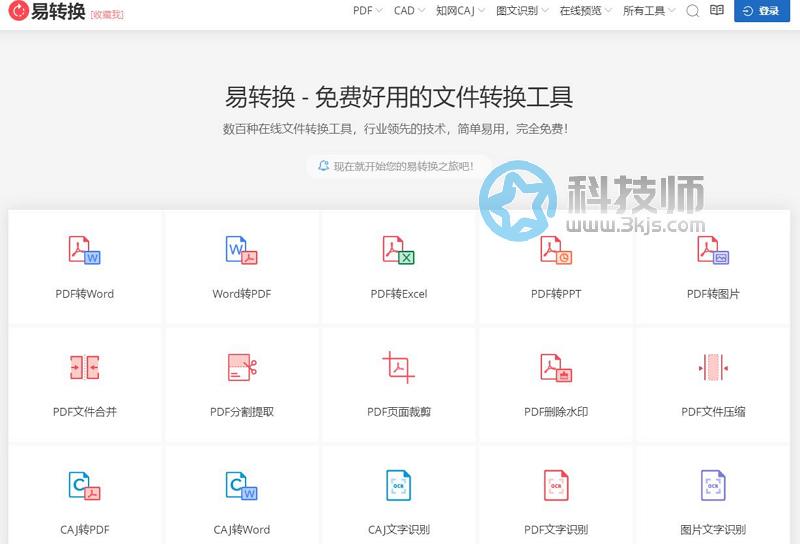The image size is (800, 544).
Task: Click the search magnifier icon
Action: tap(692, 11)
